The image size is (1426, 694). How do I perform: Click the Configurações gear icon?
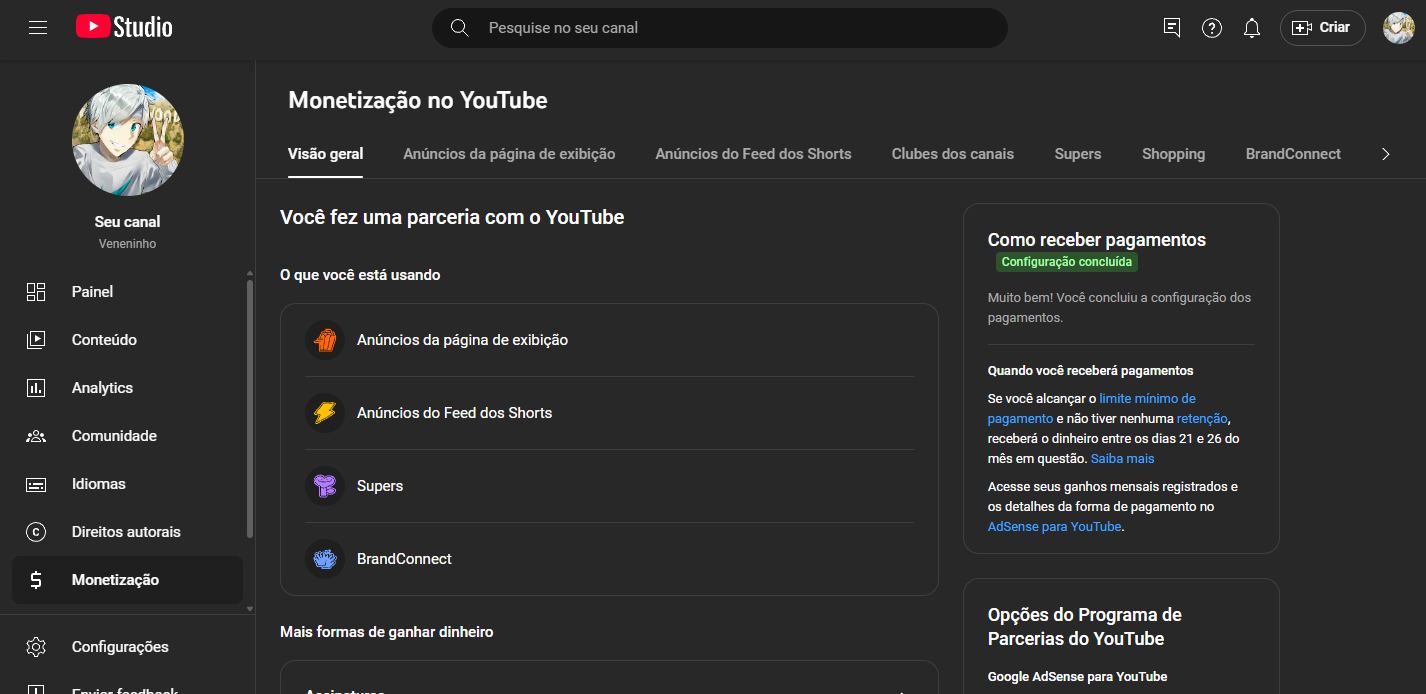click(36, 647)
